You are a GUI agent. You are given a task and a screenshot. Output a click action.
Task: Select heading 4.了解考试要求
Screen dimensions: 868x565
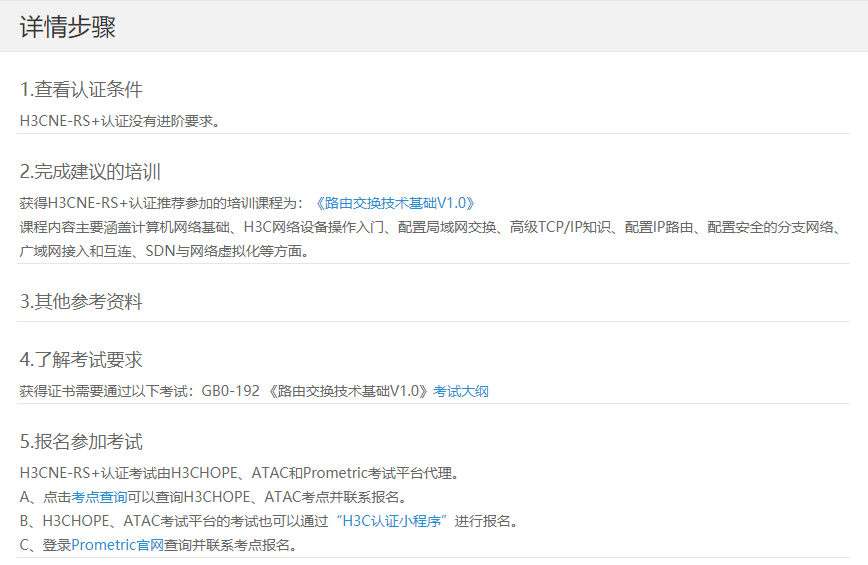tap(81, 360)
